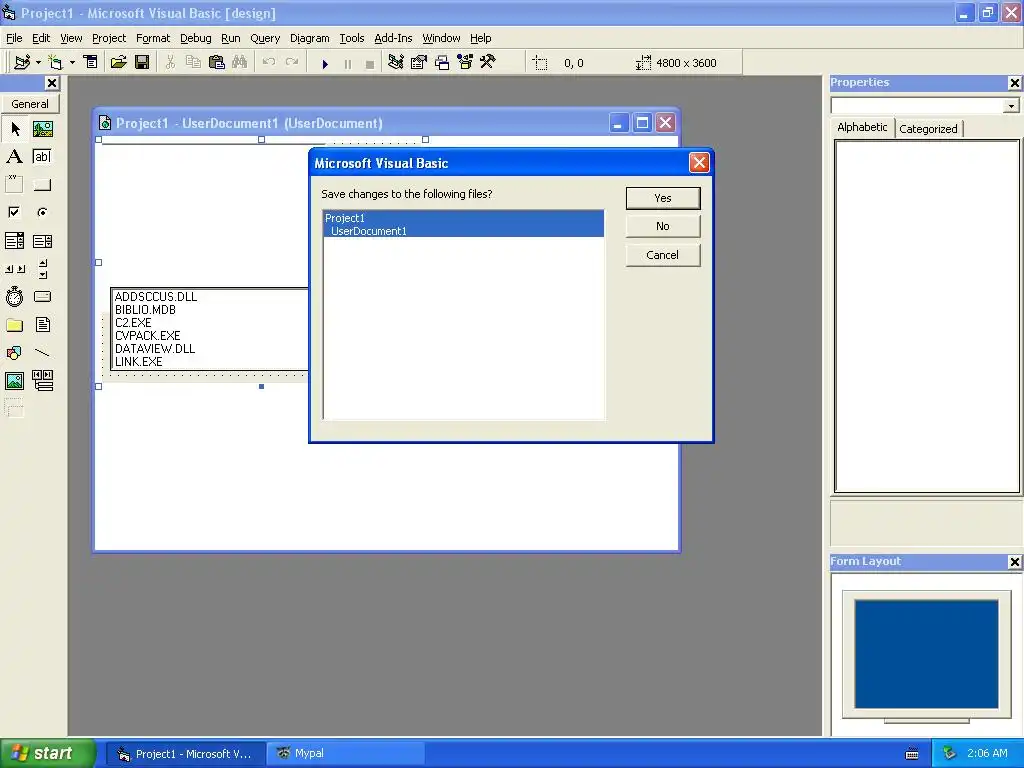
Task: Select the Label control tool
Action: pyautogui.click(x=14, y=157)
